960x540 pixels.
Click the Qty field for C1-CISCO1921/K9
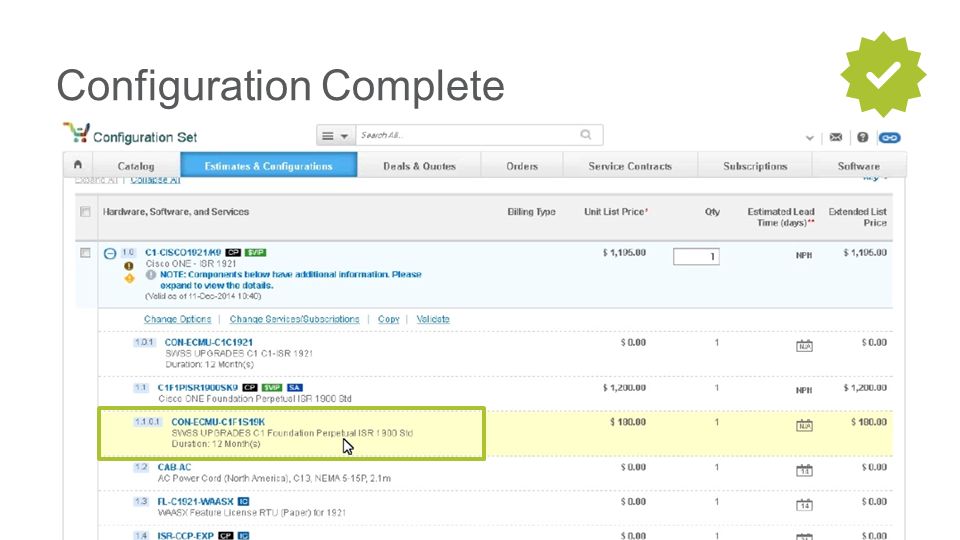[x=696, y=257]
